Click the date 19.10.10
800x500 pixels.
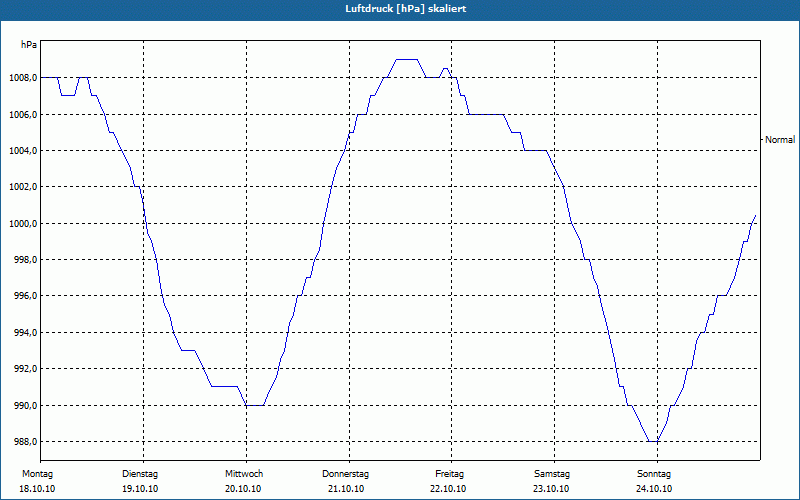[x=140, y=489]
